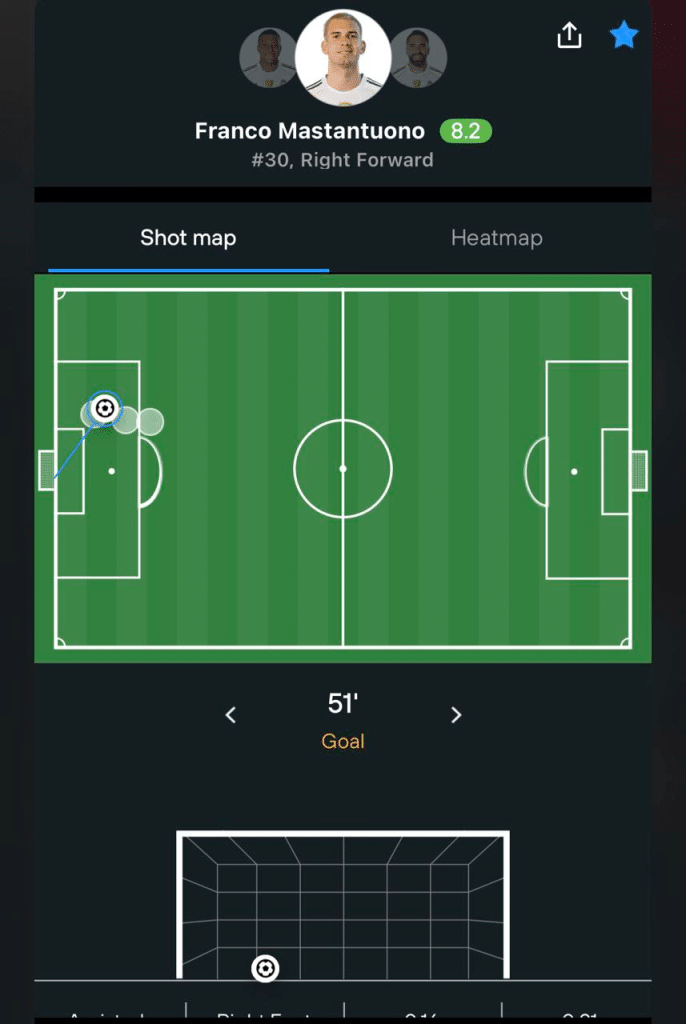Click the Franco Mastantuono name

coord(309,131)
